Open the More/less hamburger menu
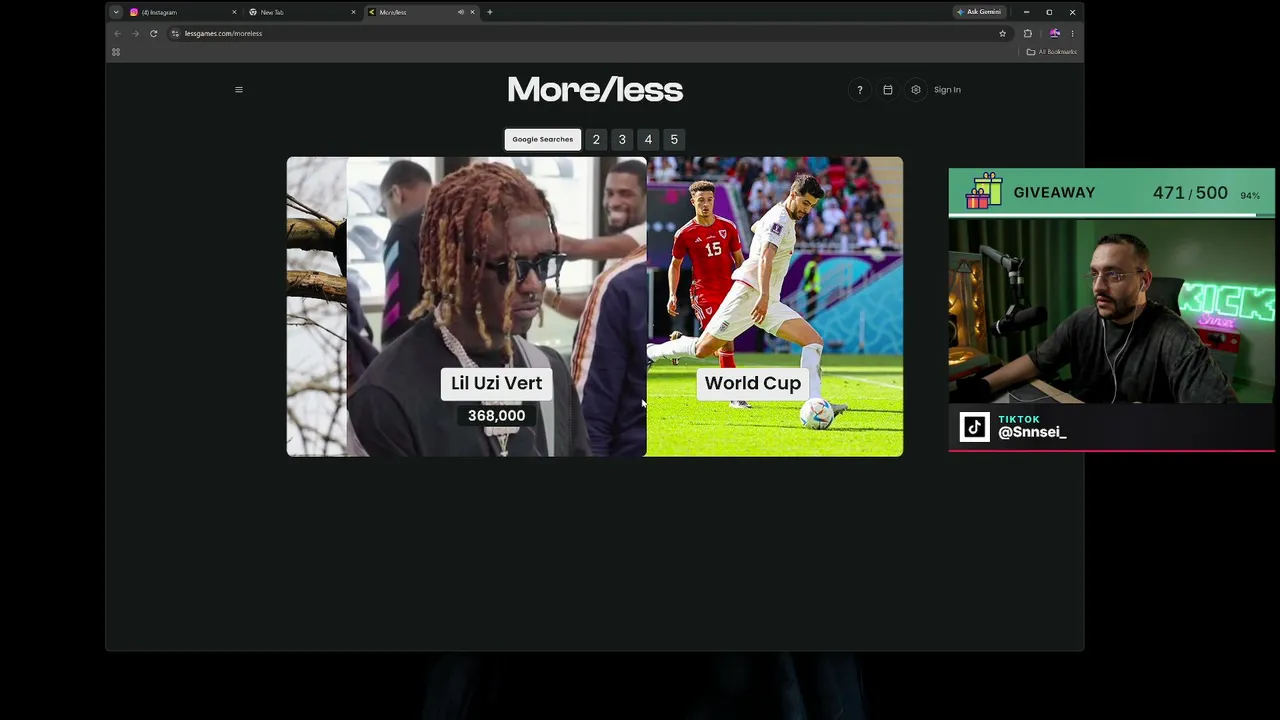 (x=239, y=90)
